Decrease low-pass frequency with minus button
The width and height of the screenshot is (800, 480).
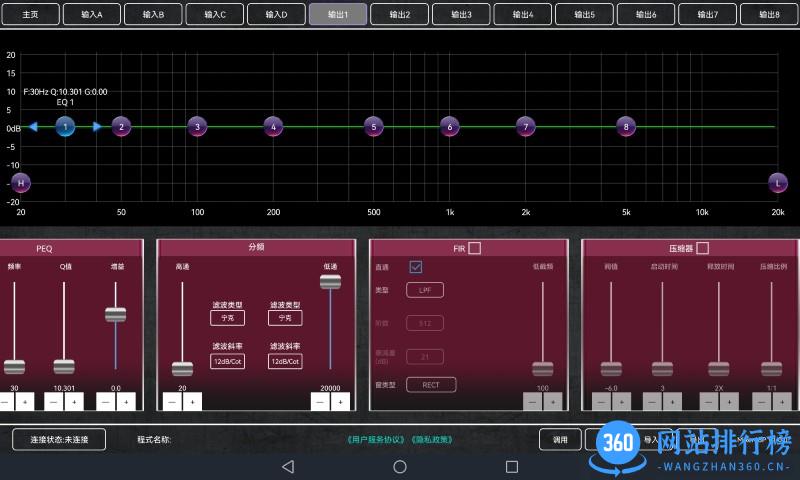(x=320, y=402)
